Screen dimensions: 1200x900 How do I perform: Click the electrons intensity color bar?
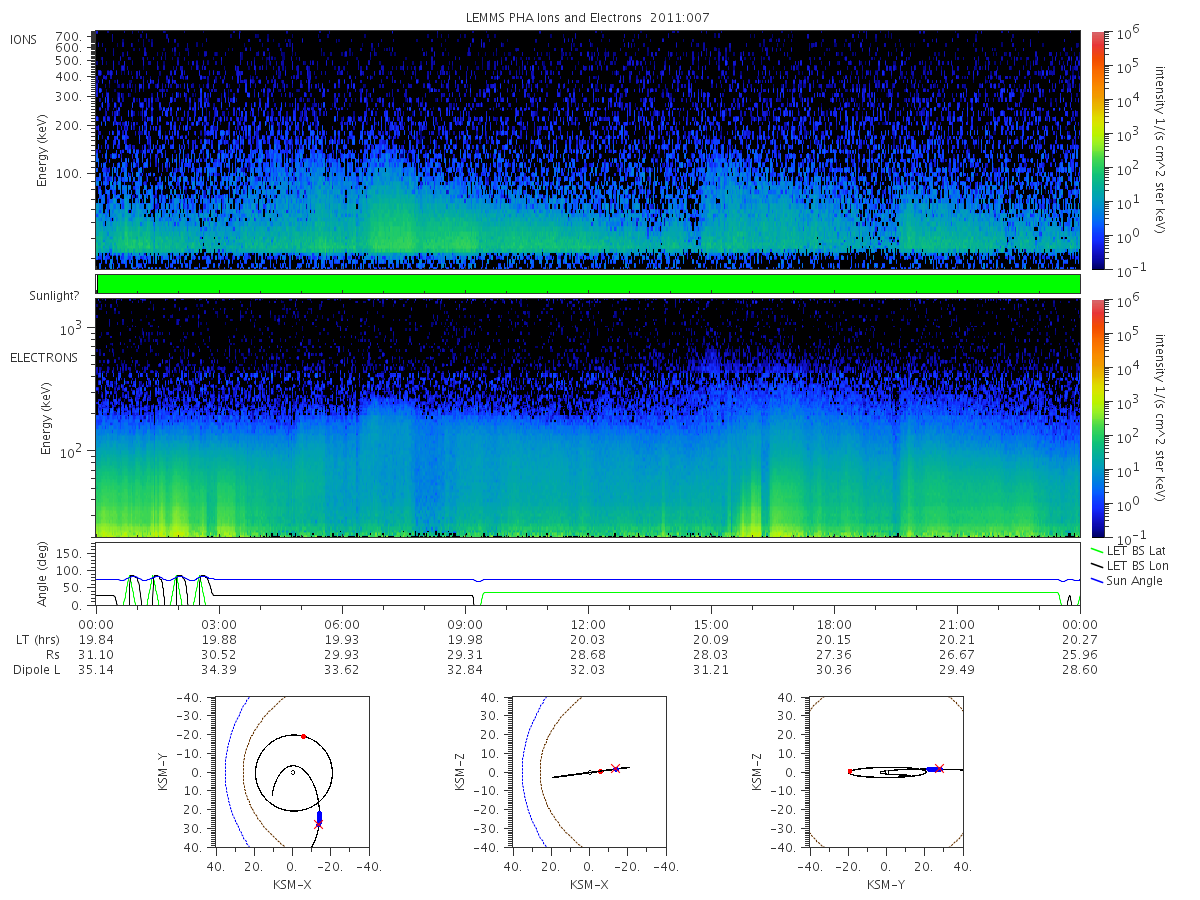coord(1097,418)
